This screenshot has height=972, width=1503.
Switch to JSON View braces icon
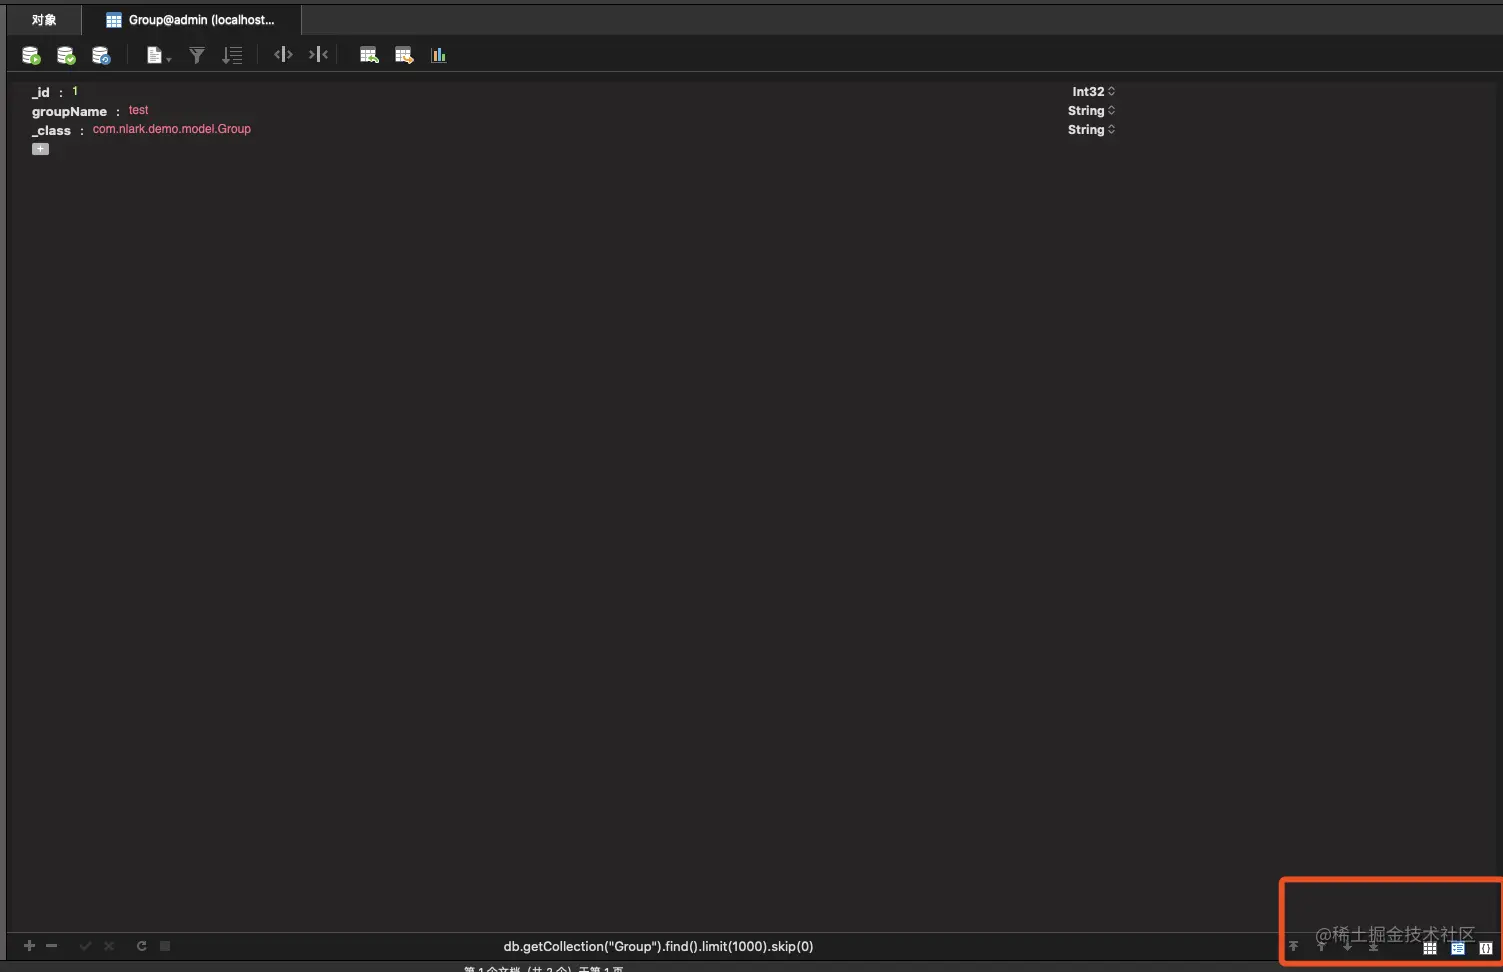pyautogui.click(x=1486, y=948)
